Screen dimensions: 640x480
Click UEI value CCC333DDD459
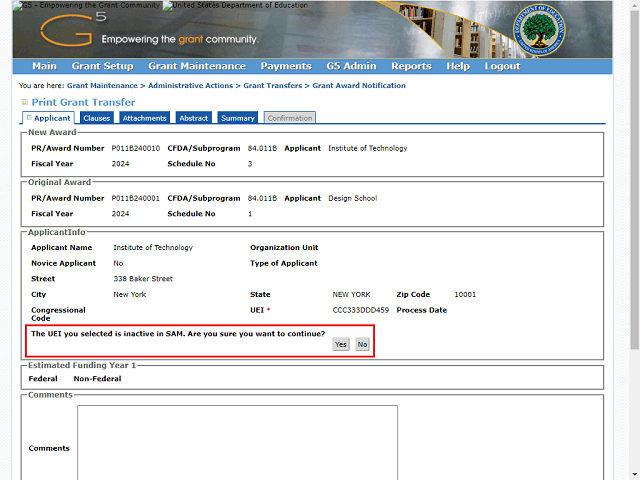[x=361, y=310]
